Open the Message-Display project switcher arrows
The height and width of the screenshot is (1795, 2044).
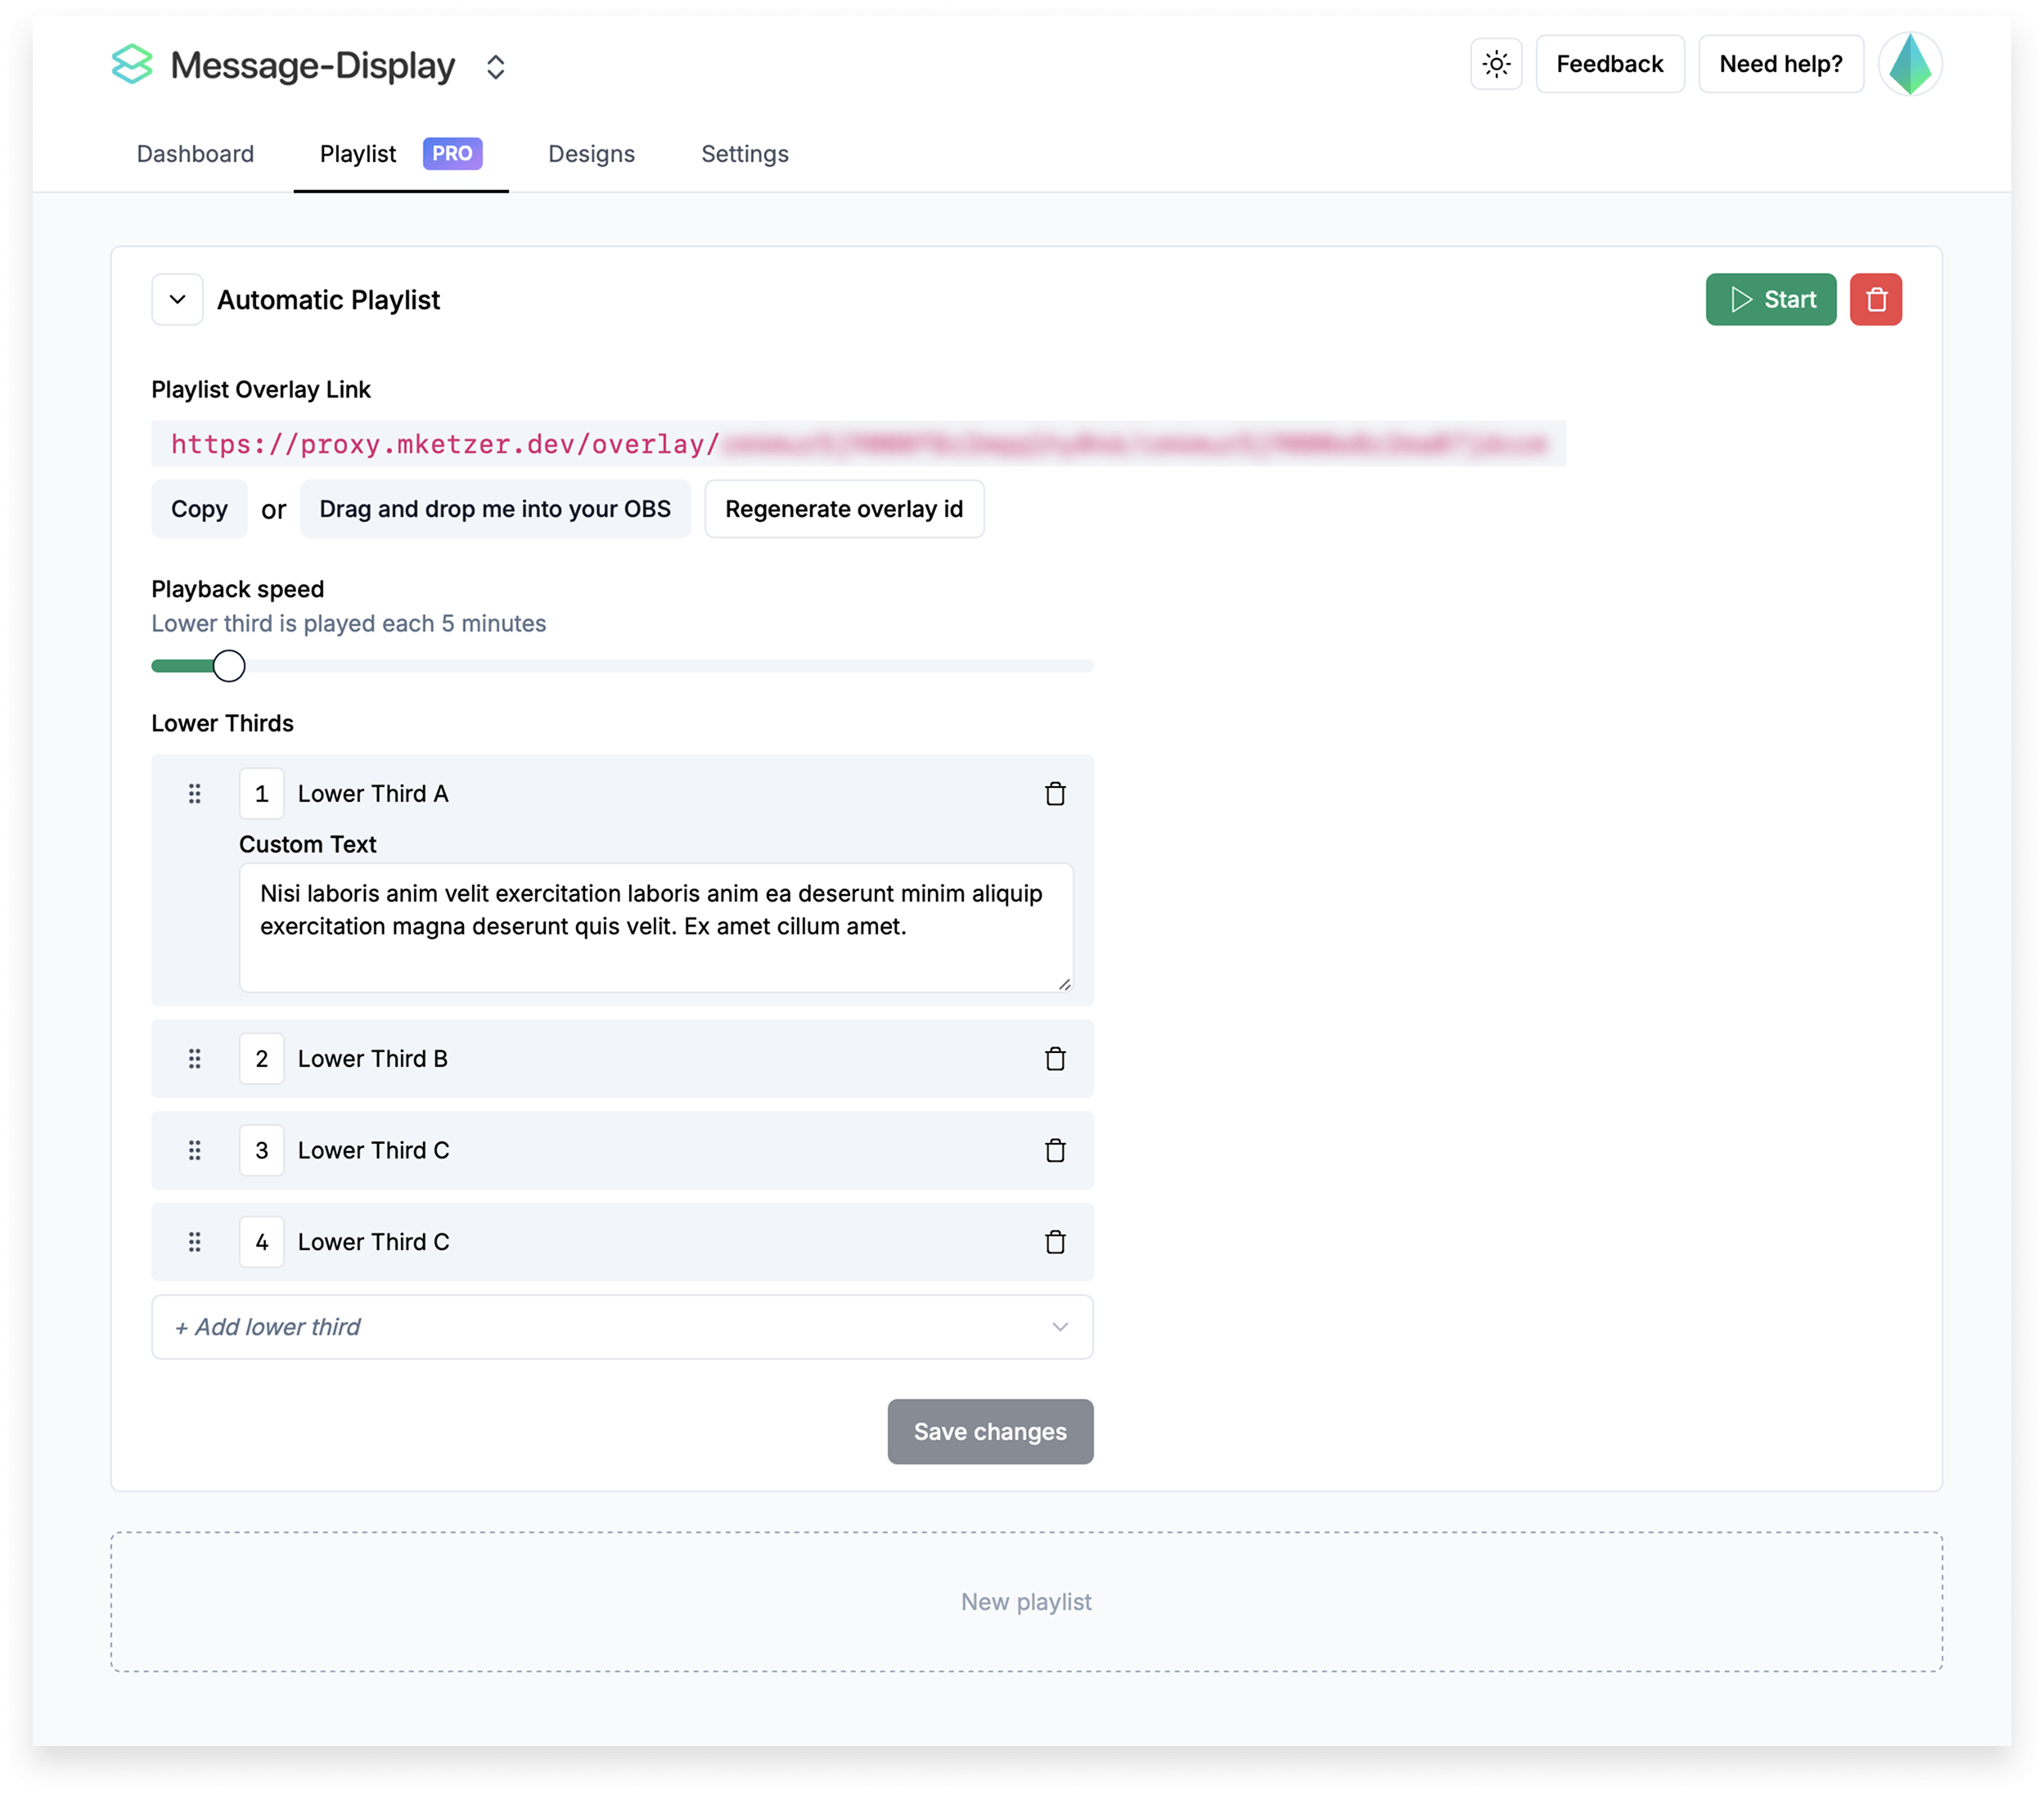coord(495,67)
